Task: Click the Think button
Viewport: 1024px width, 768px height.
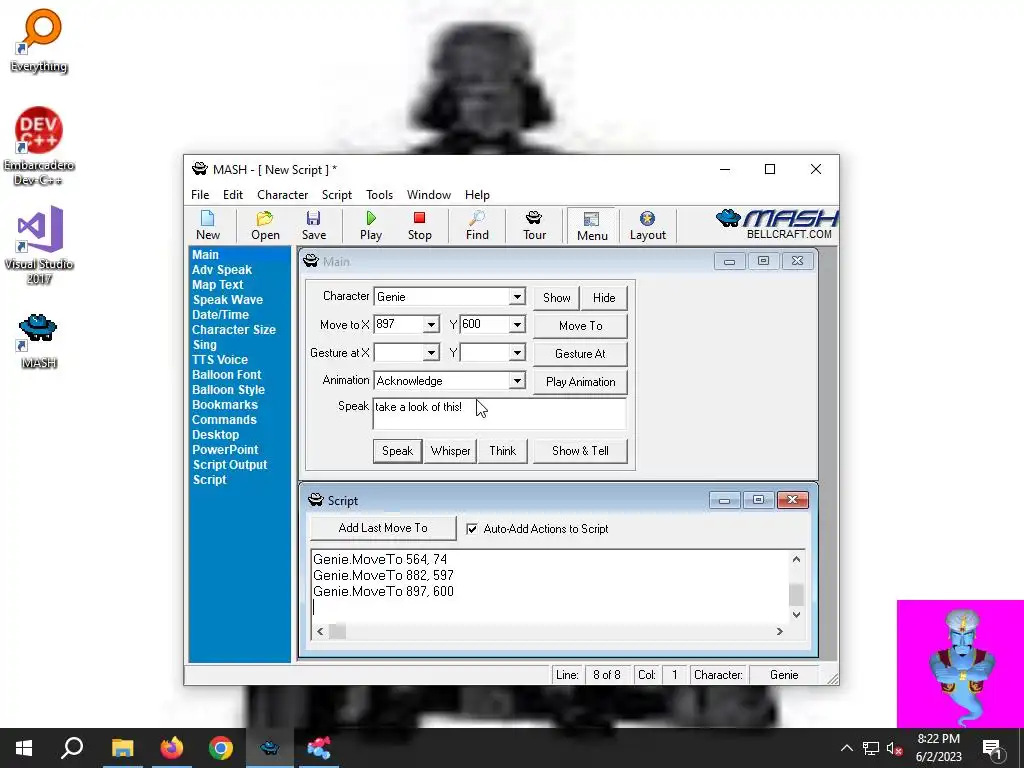Action: tap(503, 451)
